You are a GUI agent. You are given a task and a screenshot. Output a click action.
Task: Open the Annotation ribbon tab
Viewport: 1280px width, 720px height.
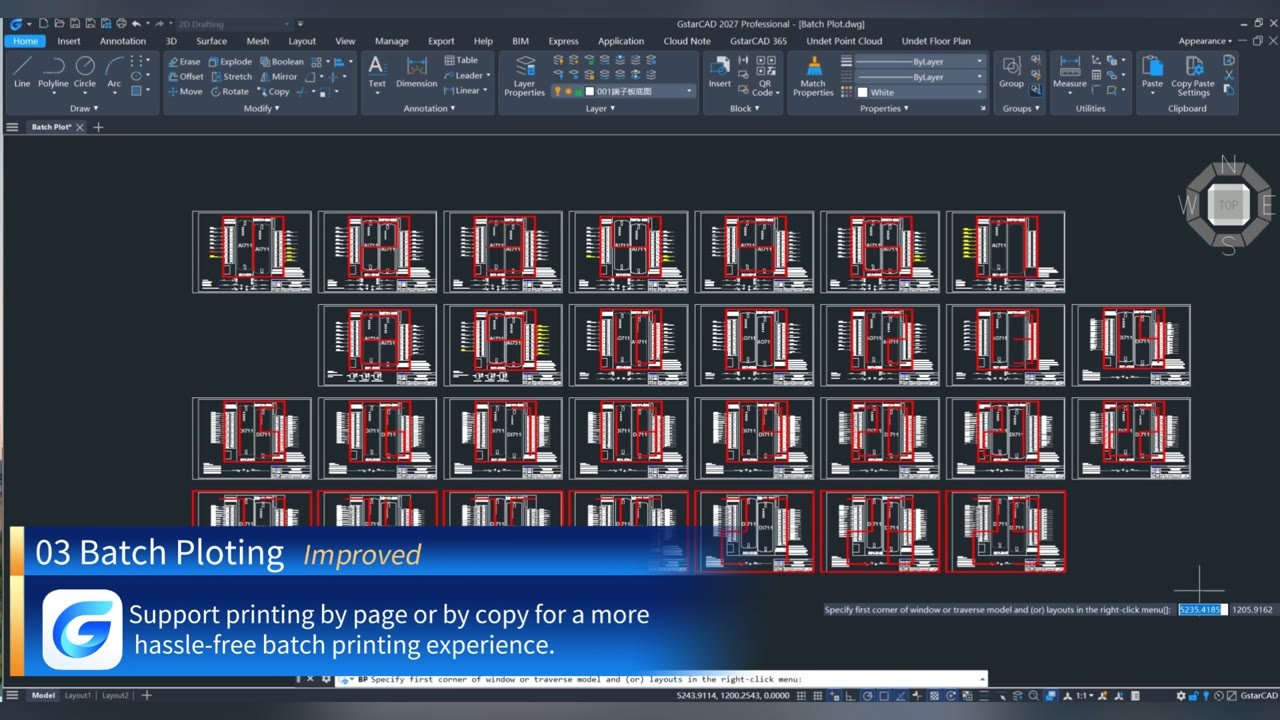click(x=122, y=41)
